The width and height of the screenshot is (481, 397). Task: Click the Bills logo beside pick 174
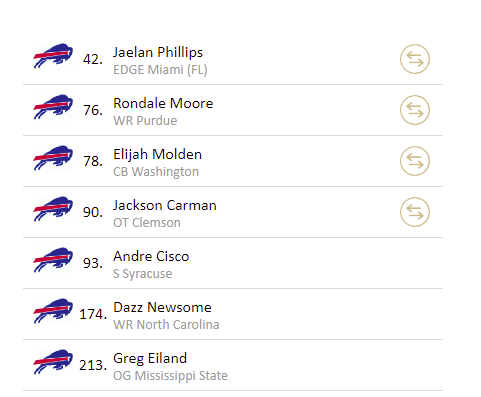pyautogui.click(x=53, y=311)
